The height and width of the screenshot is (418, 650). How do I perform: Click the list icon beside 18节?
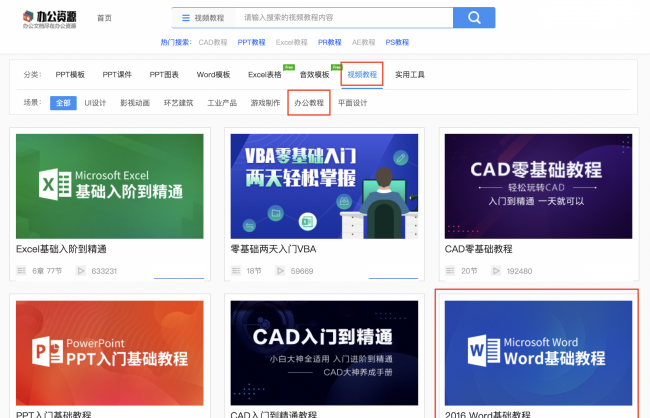pyautogui.click(x=236, y=271)
